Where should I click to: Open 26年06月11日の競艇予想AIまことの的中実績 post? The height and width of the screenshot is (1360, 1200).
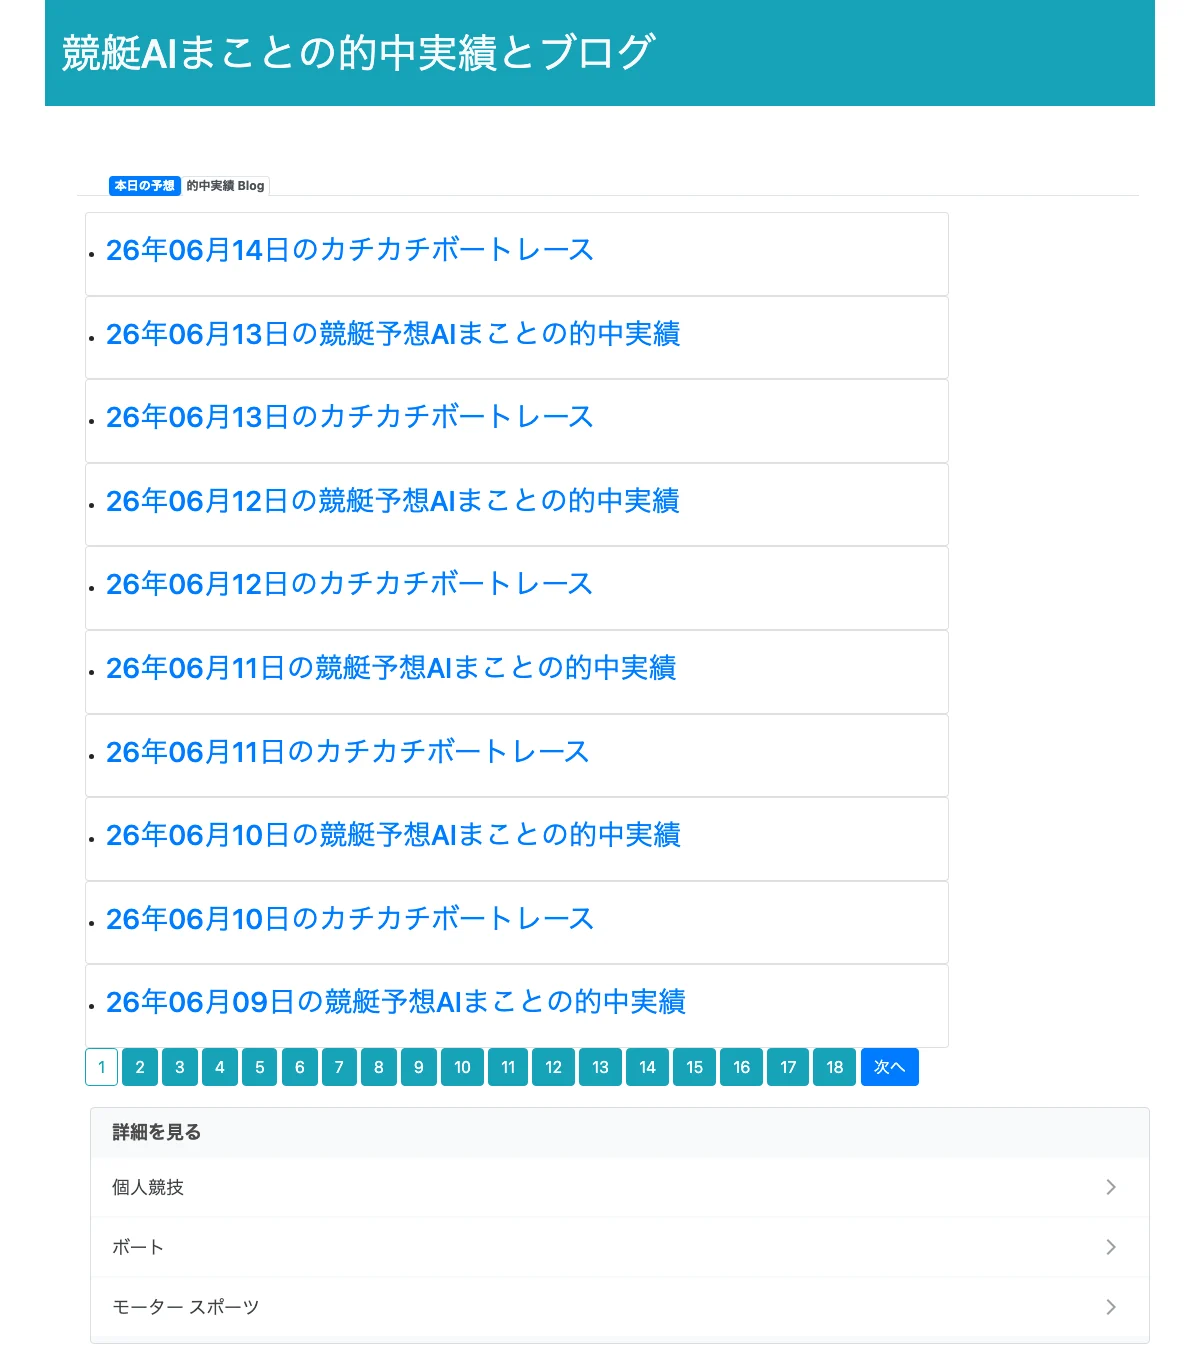[x=391, y=668]
